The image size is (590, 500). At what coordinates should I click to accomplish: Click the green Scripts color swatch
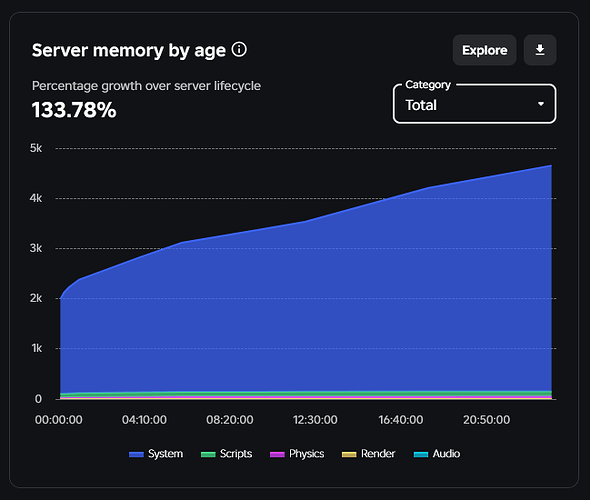208,454
